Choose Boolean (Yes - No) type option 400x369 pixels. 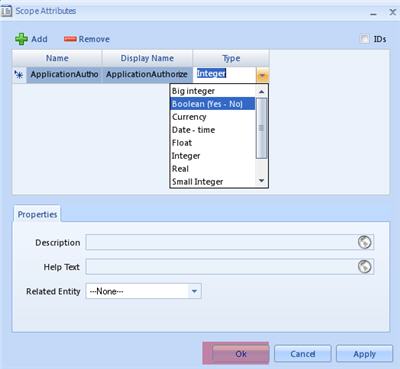click(213, 104)
